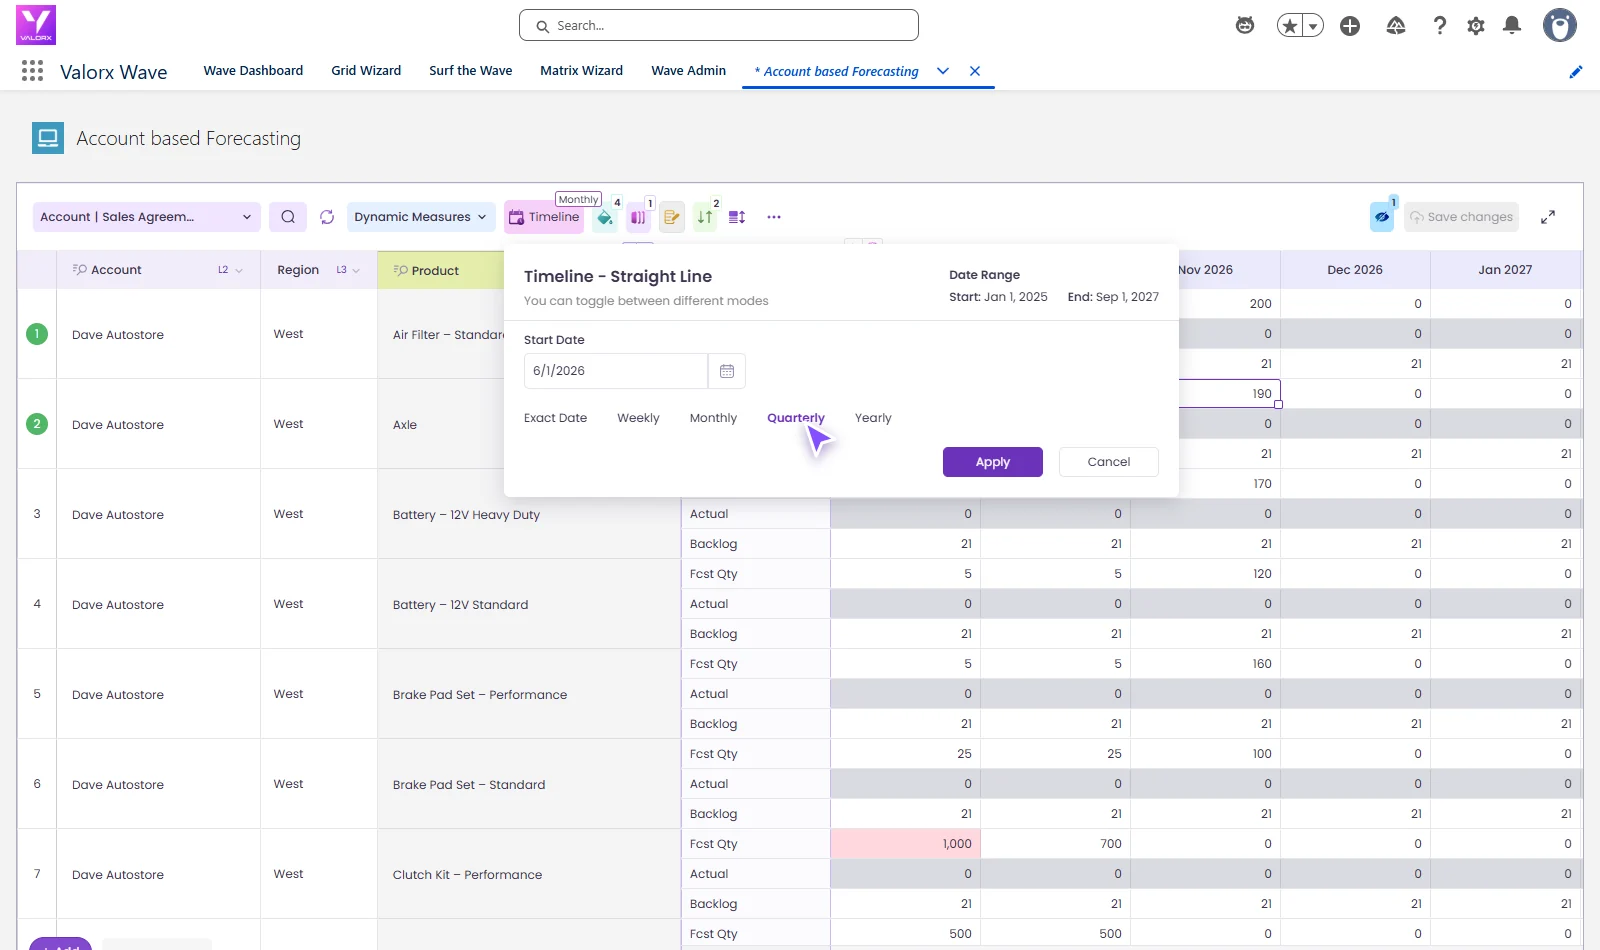Click the Salesforce help question mark

tap(1440, 26)
